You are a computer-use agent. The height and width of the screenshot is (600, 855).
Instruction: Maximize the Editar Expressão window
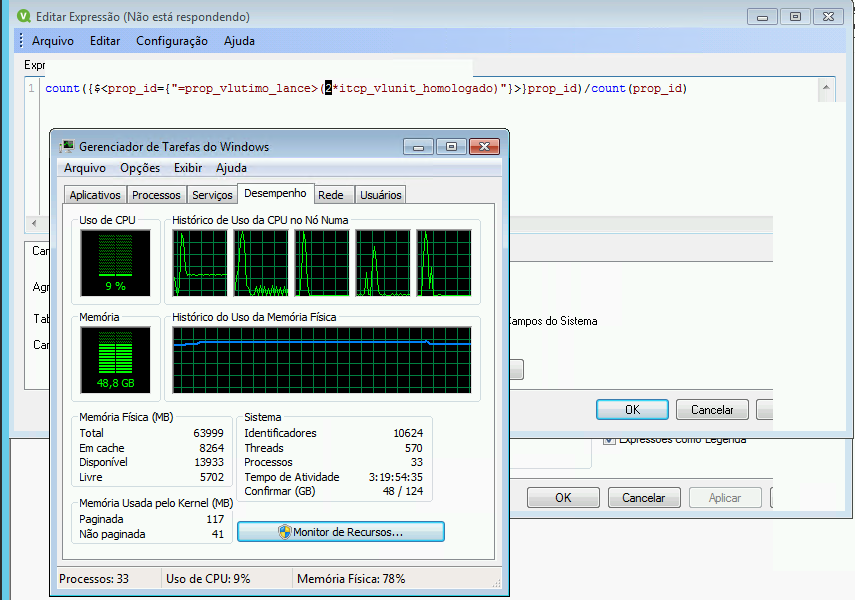click(x=795, y=17)
